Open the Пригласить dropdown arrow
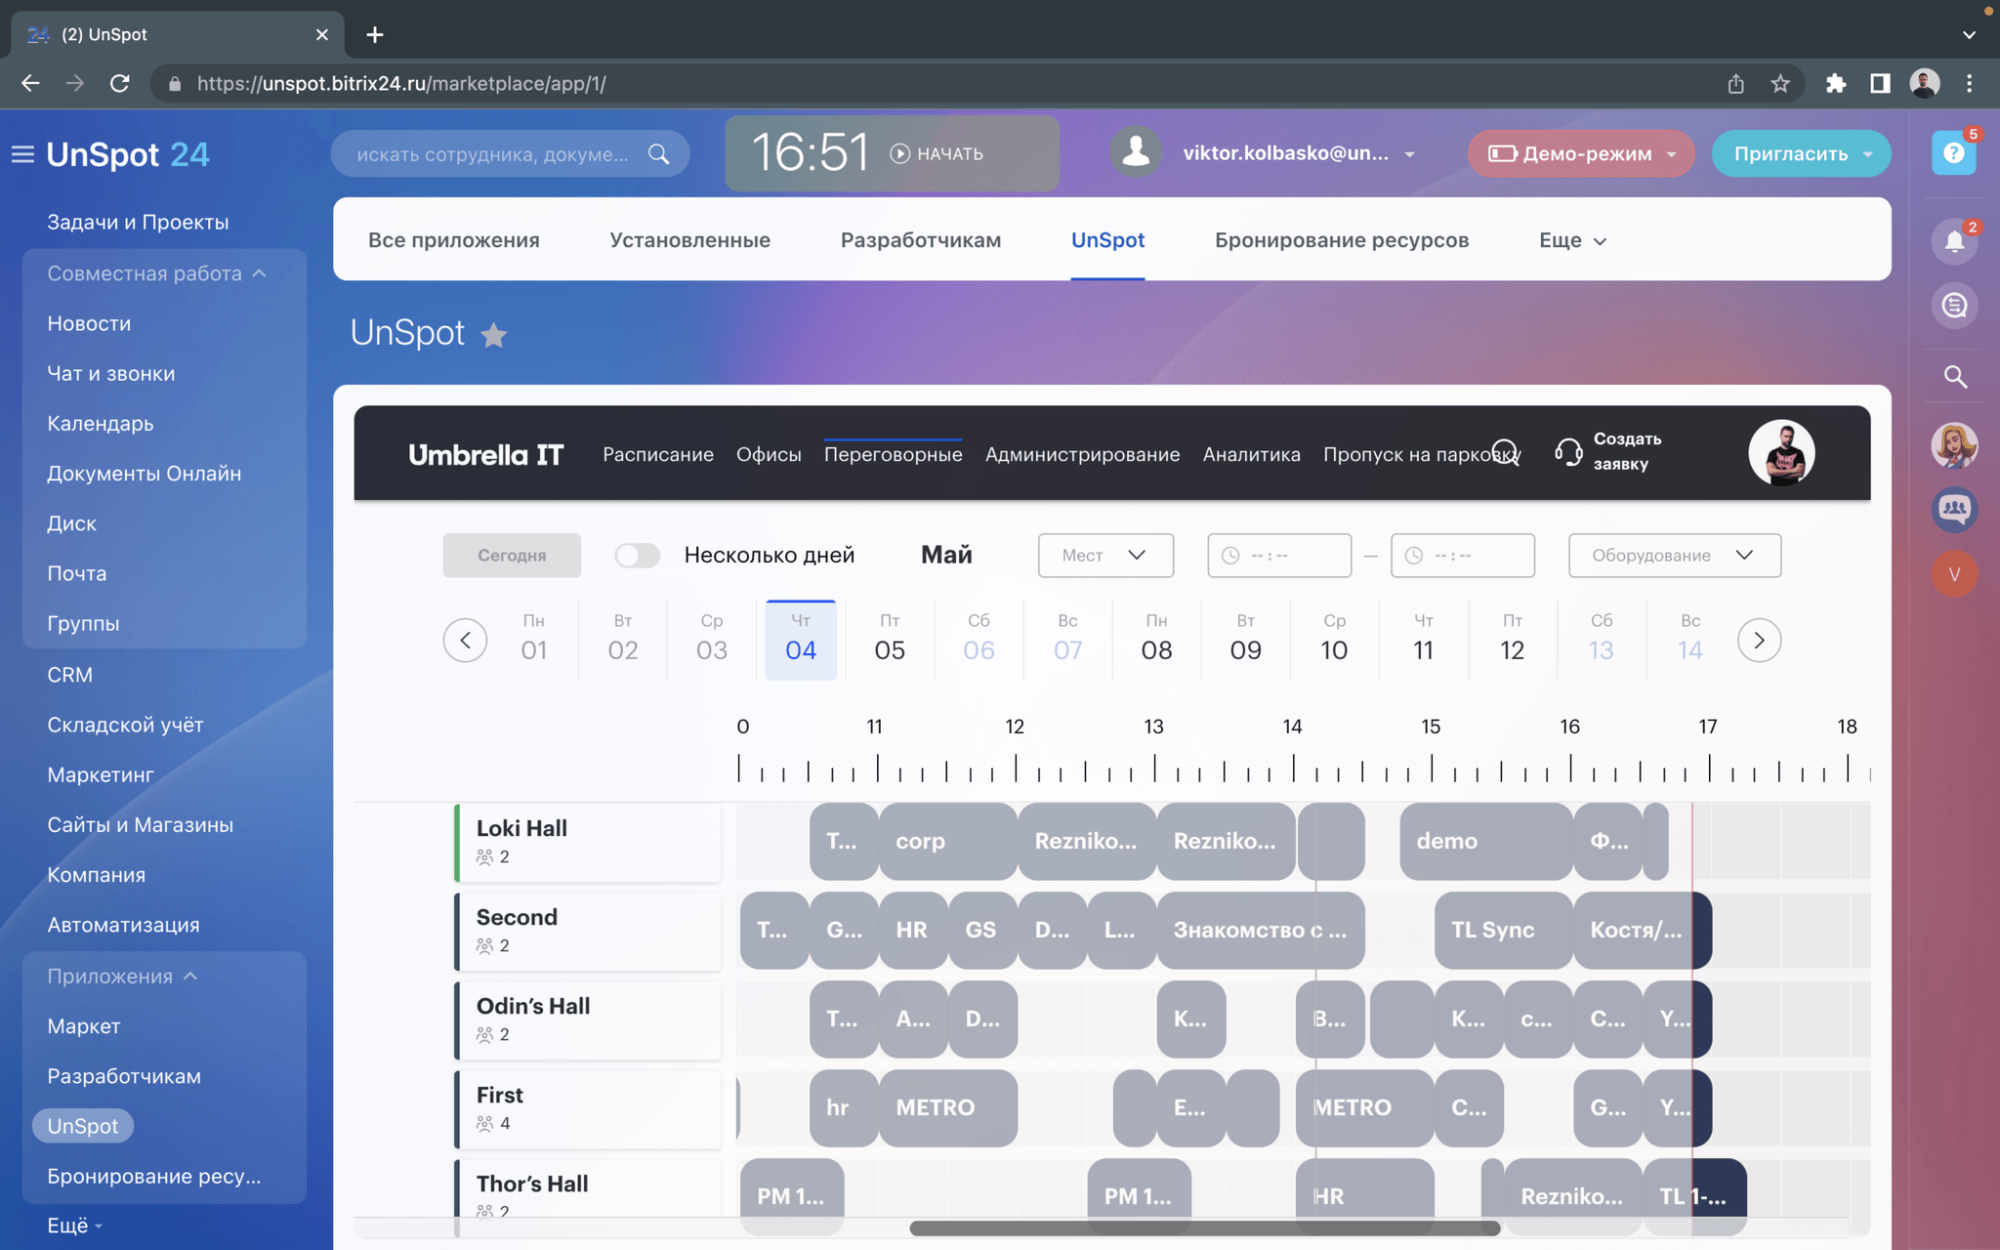Image resolution: width=2000 pixels, height=1250 pixels. click(1868, 155)
